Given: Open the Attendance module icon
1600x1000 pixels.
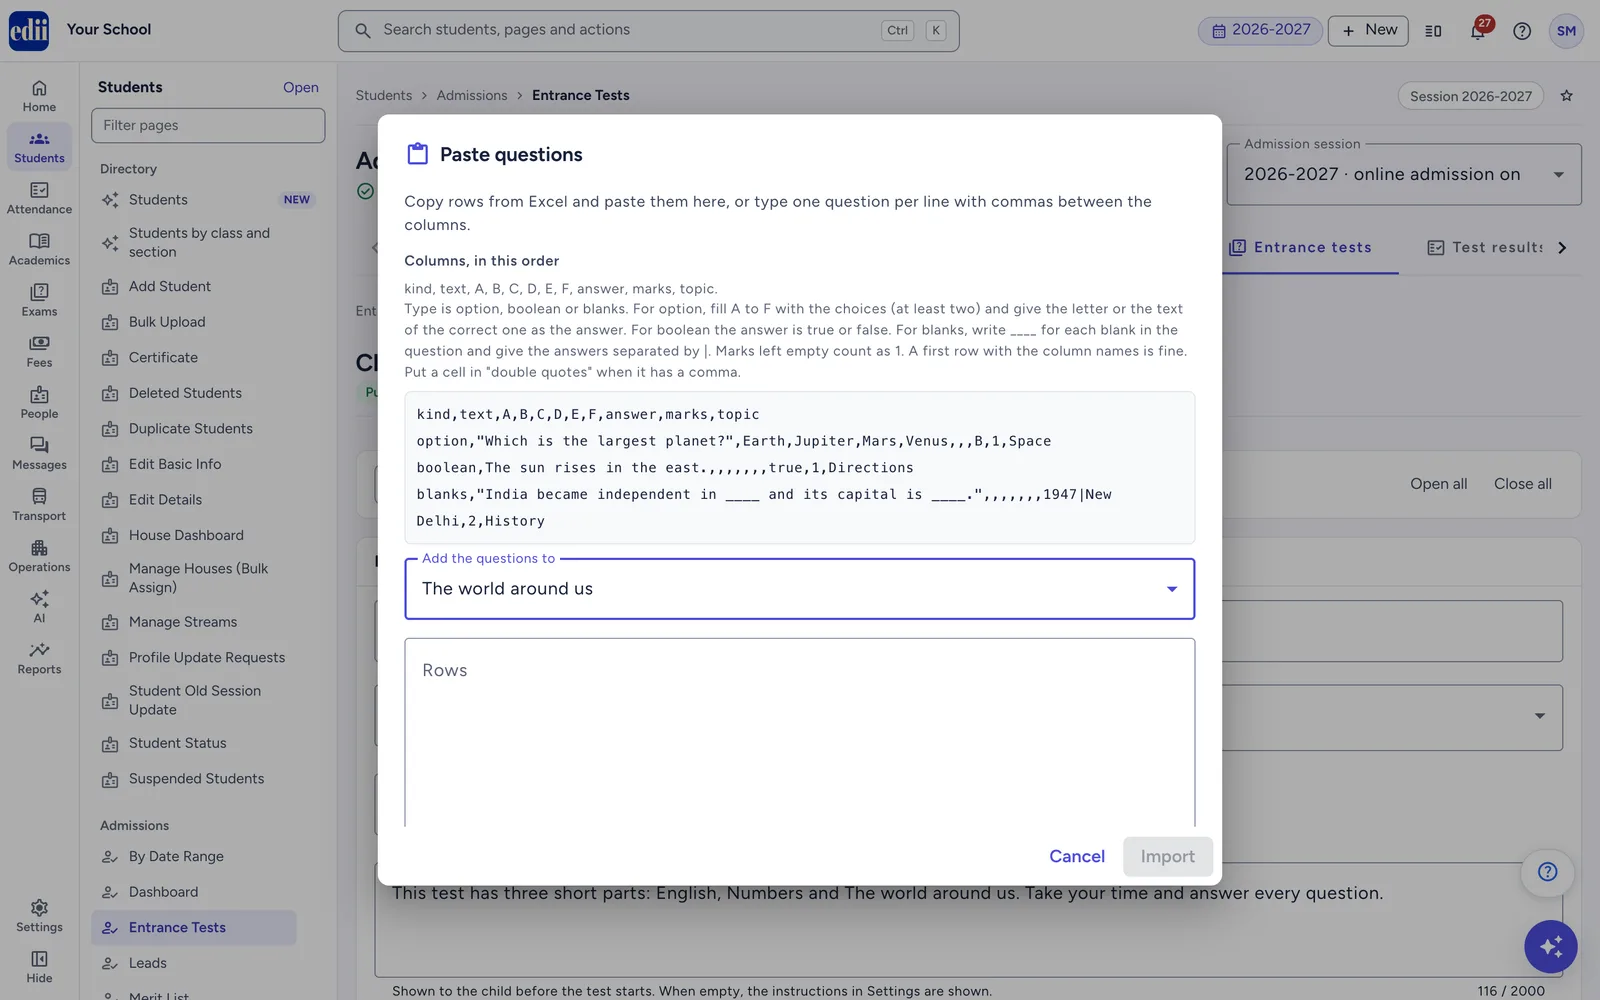Looking at the screenshot, I should [x=39, y=198].
